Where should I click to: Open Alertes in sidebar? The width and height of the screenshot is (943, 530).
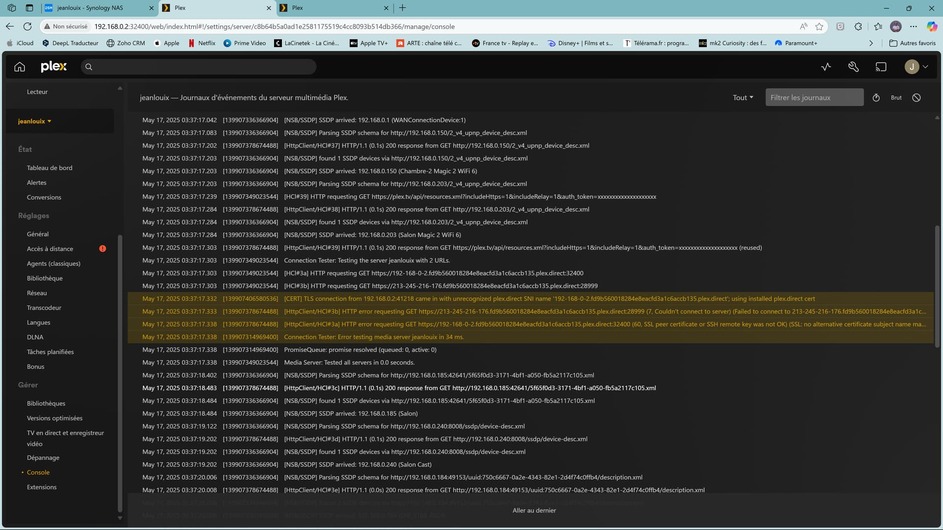point(36,182)
